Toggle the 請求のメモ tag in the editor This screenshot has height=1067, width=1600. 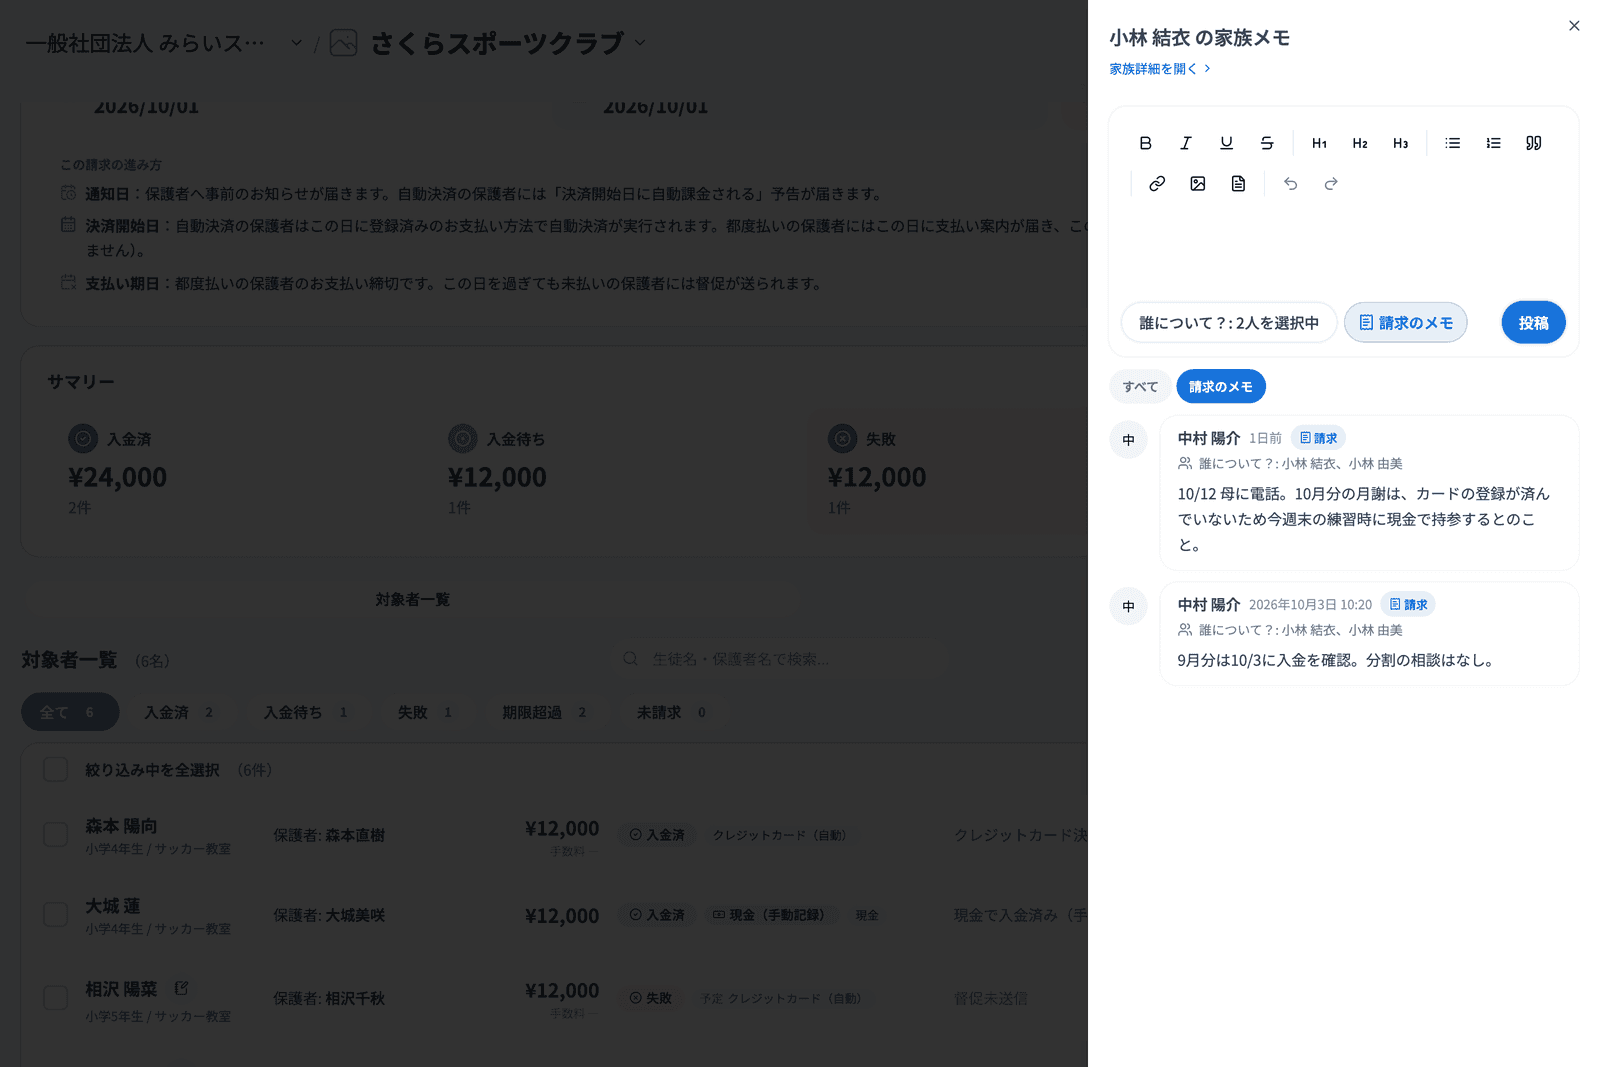point(1406,323)
